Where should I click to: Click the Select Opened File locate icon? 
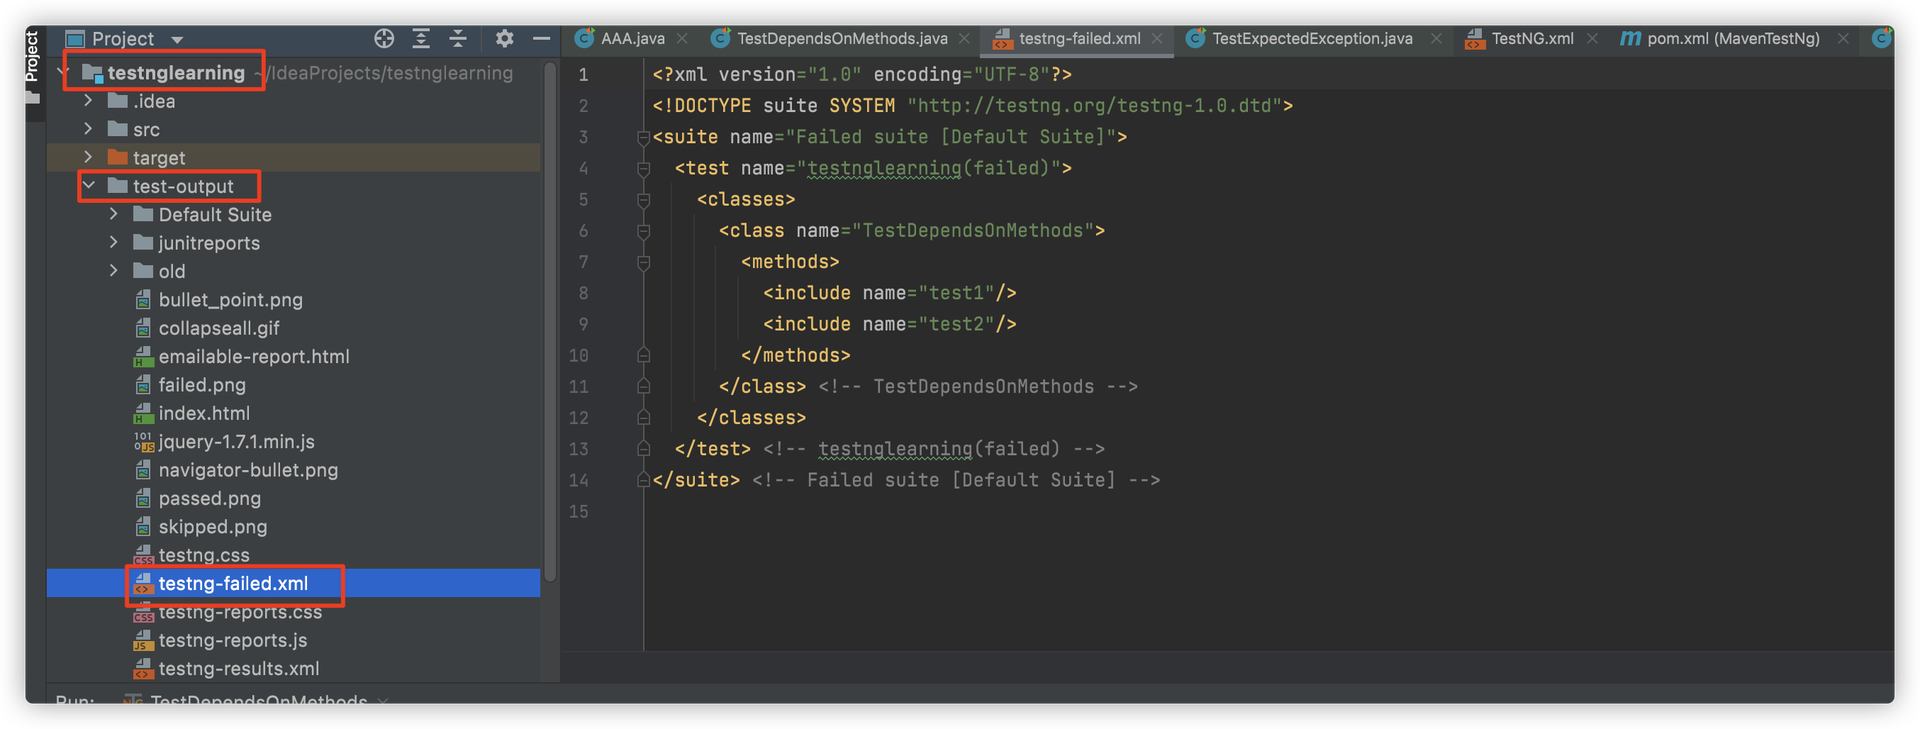pyautogui.click(x=384, y=38)
